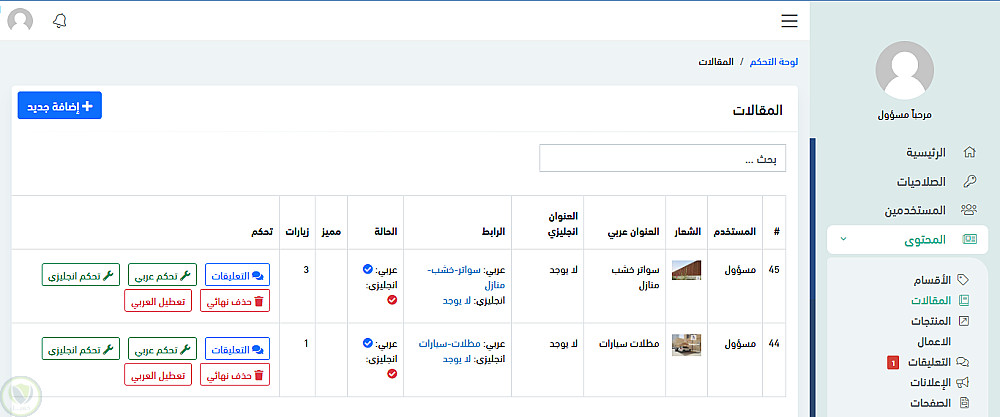
Task: Open التعليقات in the sidebar menu
Action: 929,362
